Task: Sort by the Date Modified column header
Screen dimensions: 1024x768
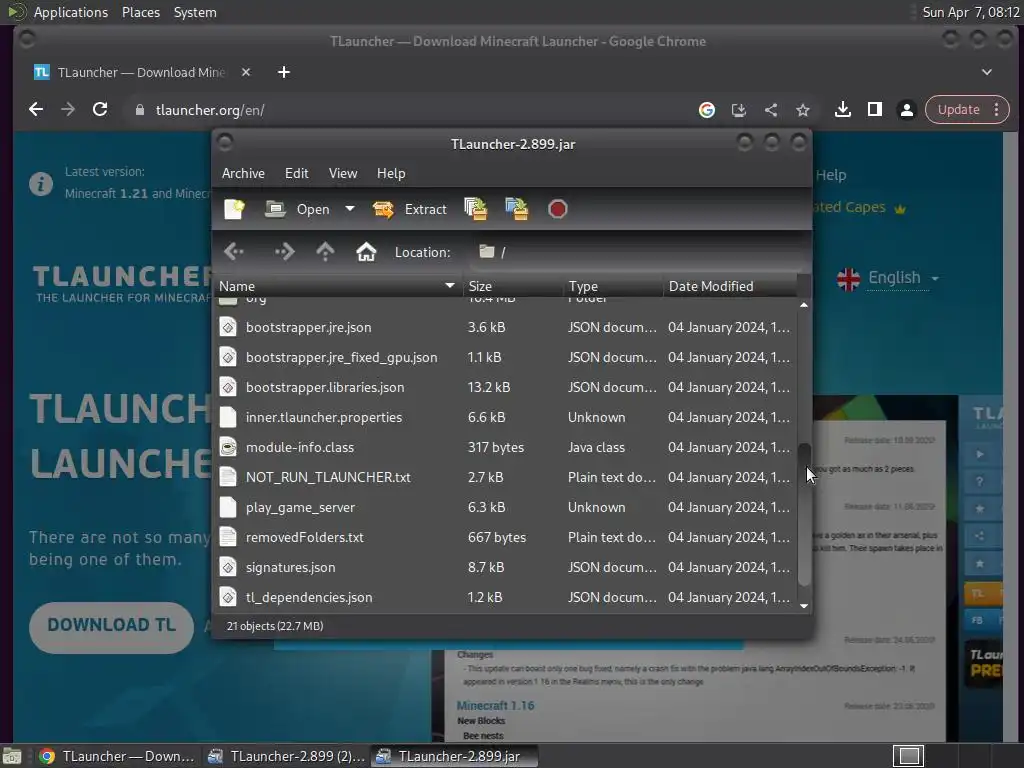Action: [730, 286]
